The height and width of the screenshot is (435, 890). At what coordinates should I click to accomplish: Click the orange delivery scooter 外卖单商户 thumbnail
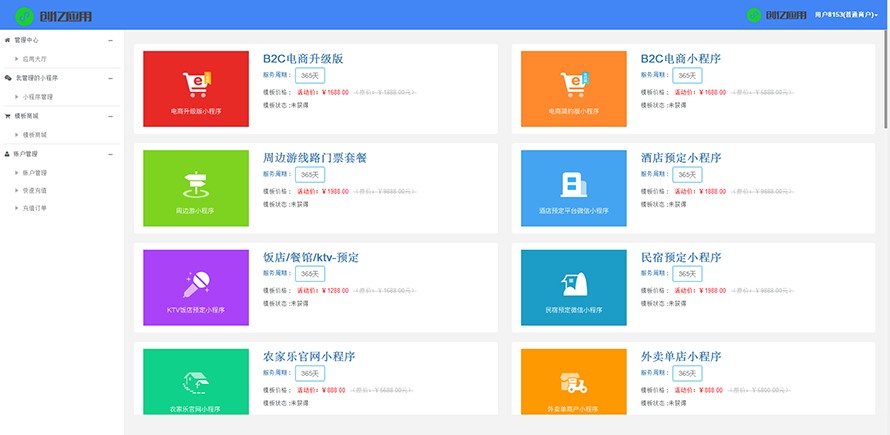[x=574, y=382]
